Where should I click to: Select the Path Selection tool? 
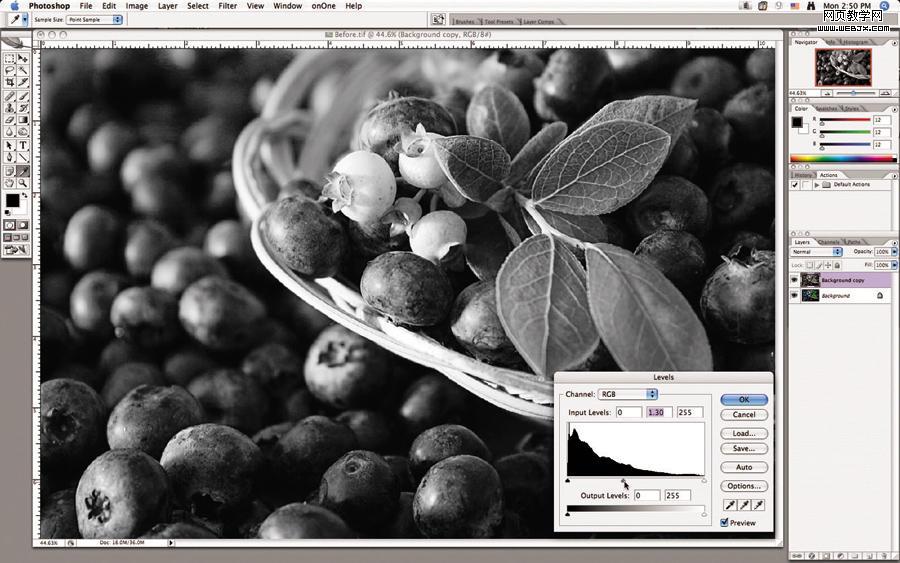coord(10,145)
